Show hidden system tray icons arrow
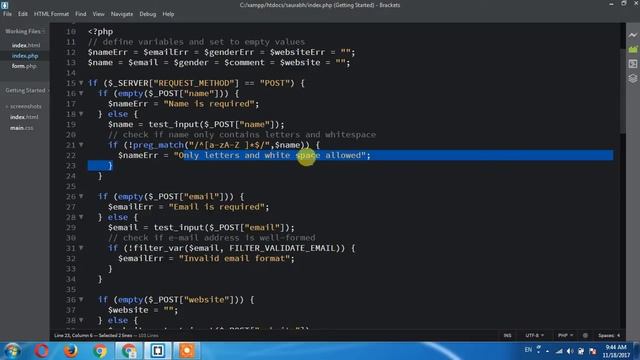The width and height of the screenshot is (640, 360). pyautogui.click(x=547, y=351)
